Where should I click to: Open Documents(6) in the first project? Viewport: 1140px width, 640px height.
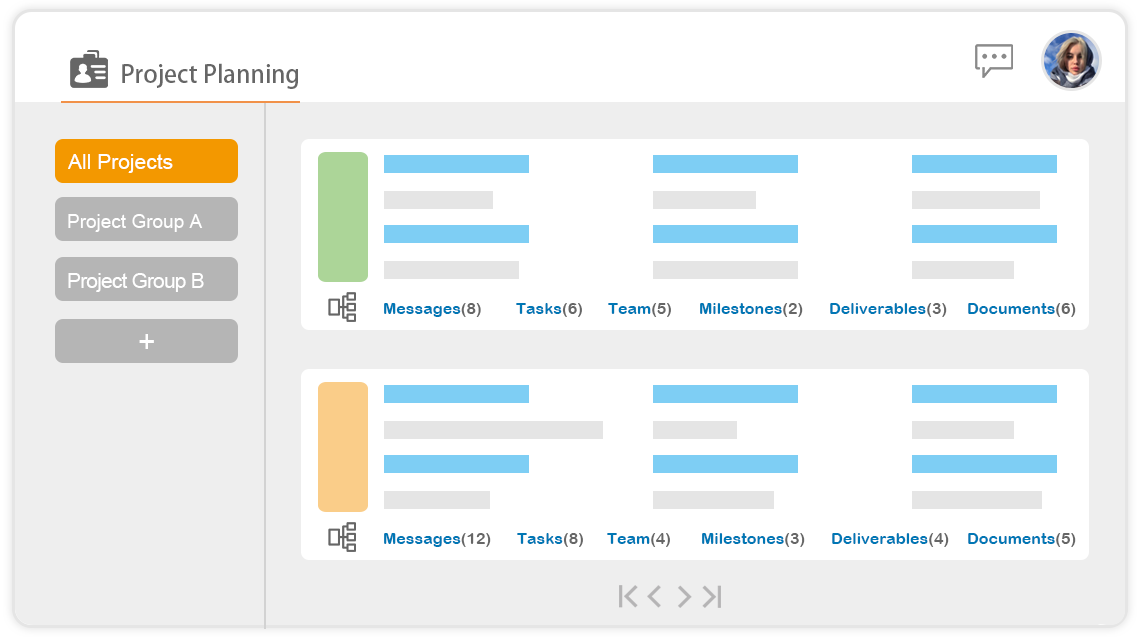click(x=1021, y=309)
